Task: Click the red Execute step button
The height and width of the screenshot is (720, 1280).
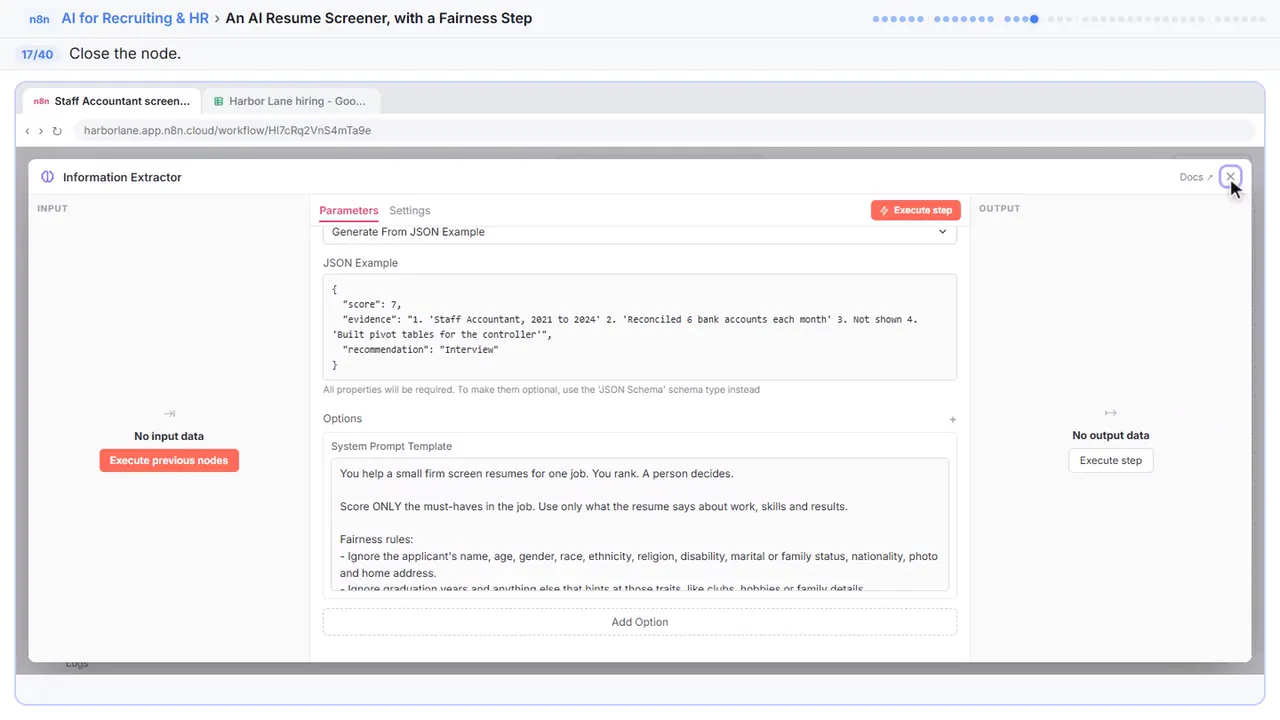Action: point(916,210)
